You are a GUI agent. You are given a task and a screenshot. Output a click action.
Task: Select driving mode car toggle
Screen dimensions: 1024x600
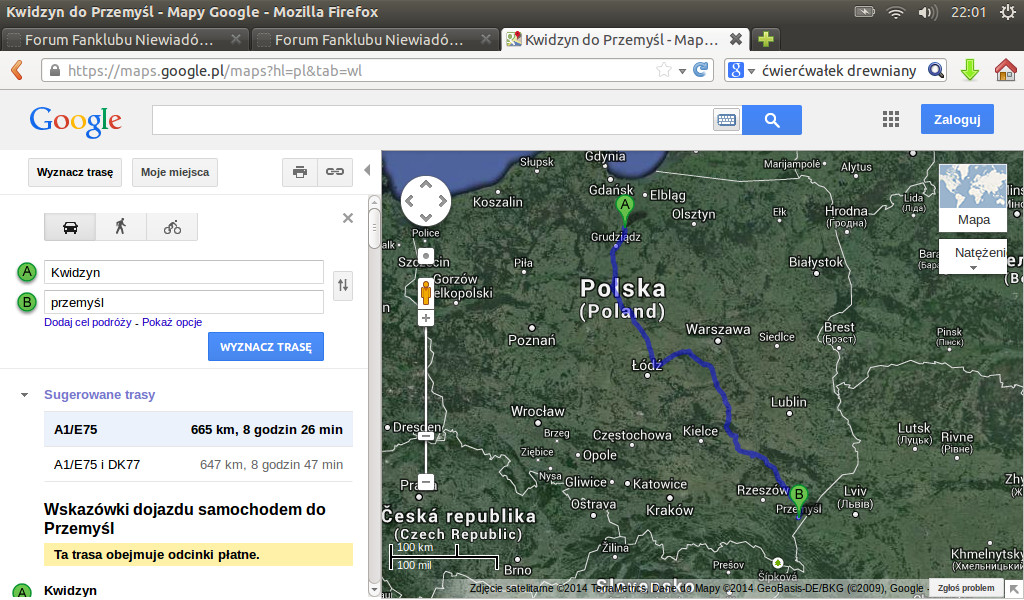coord(70,227)
